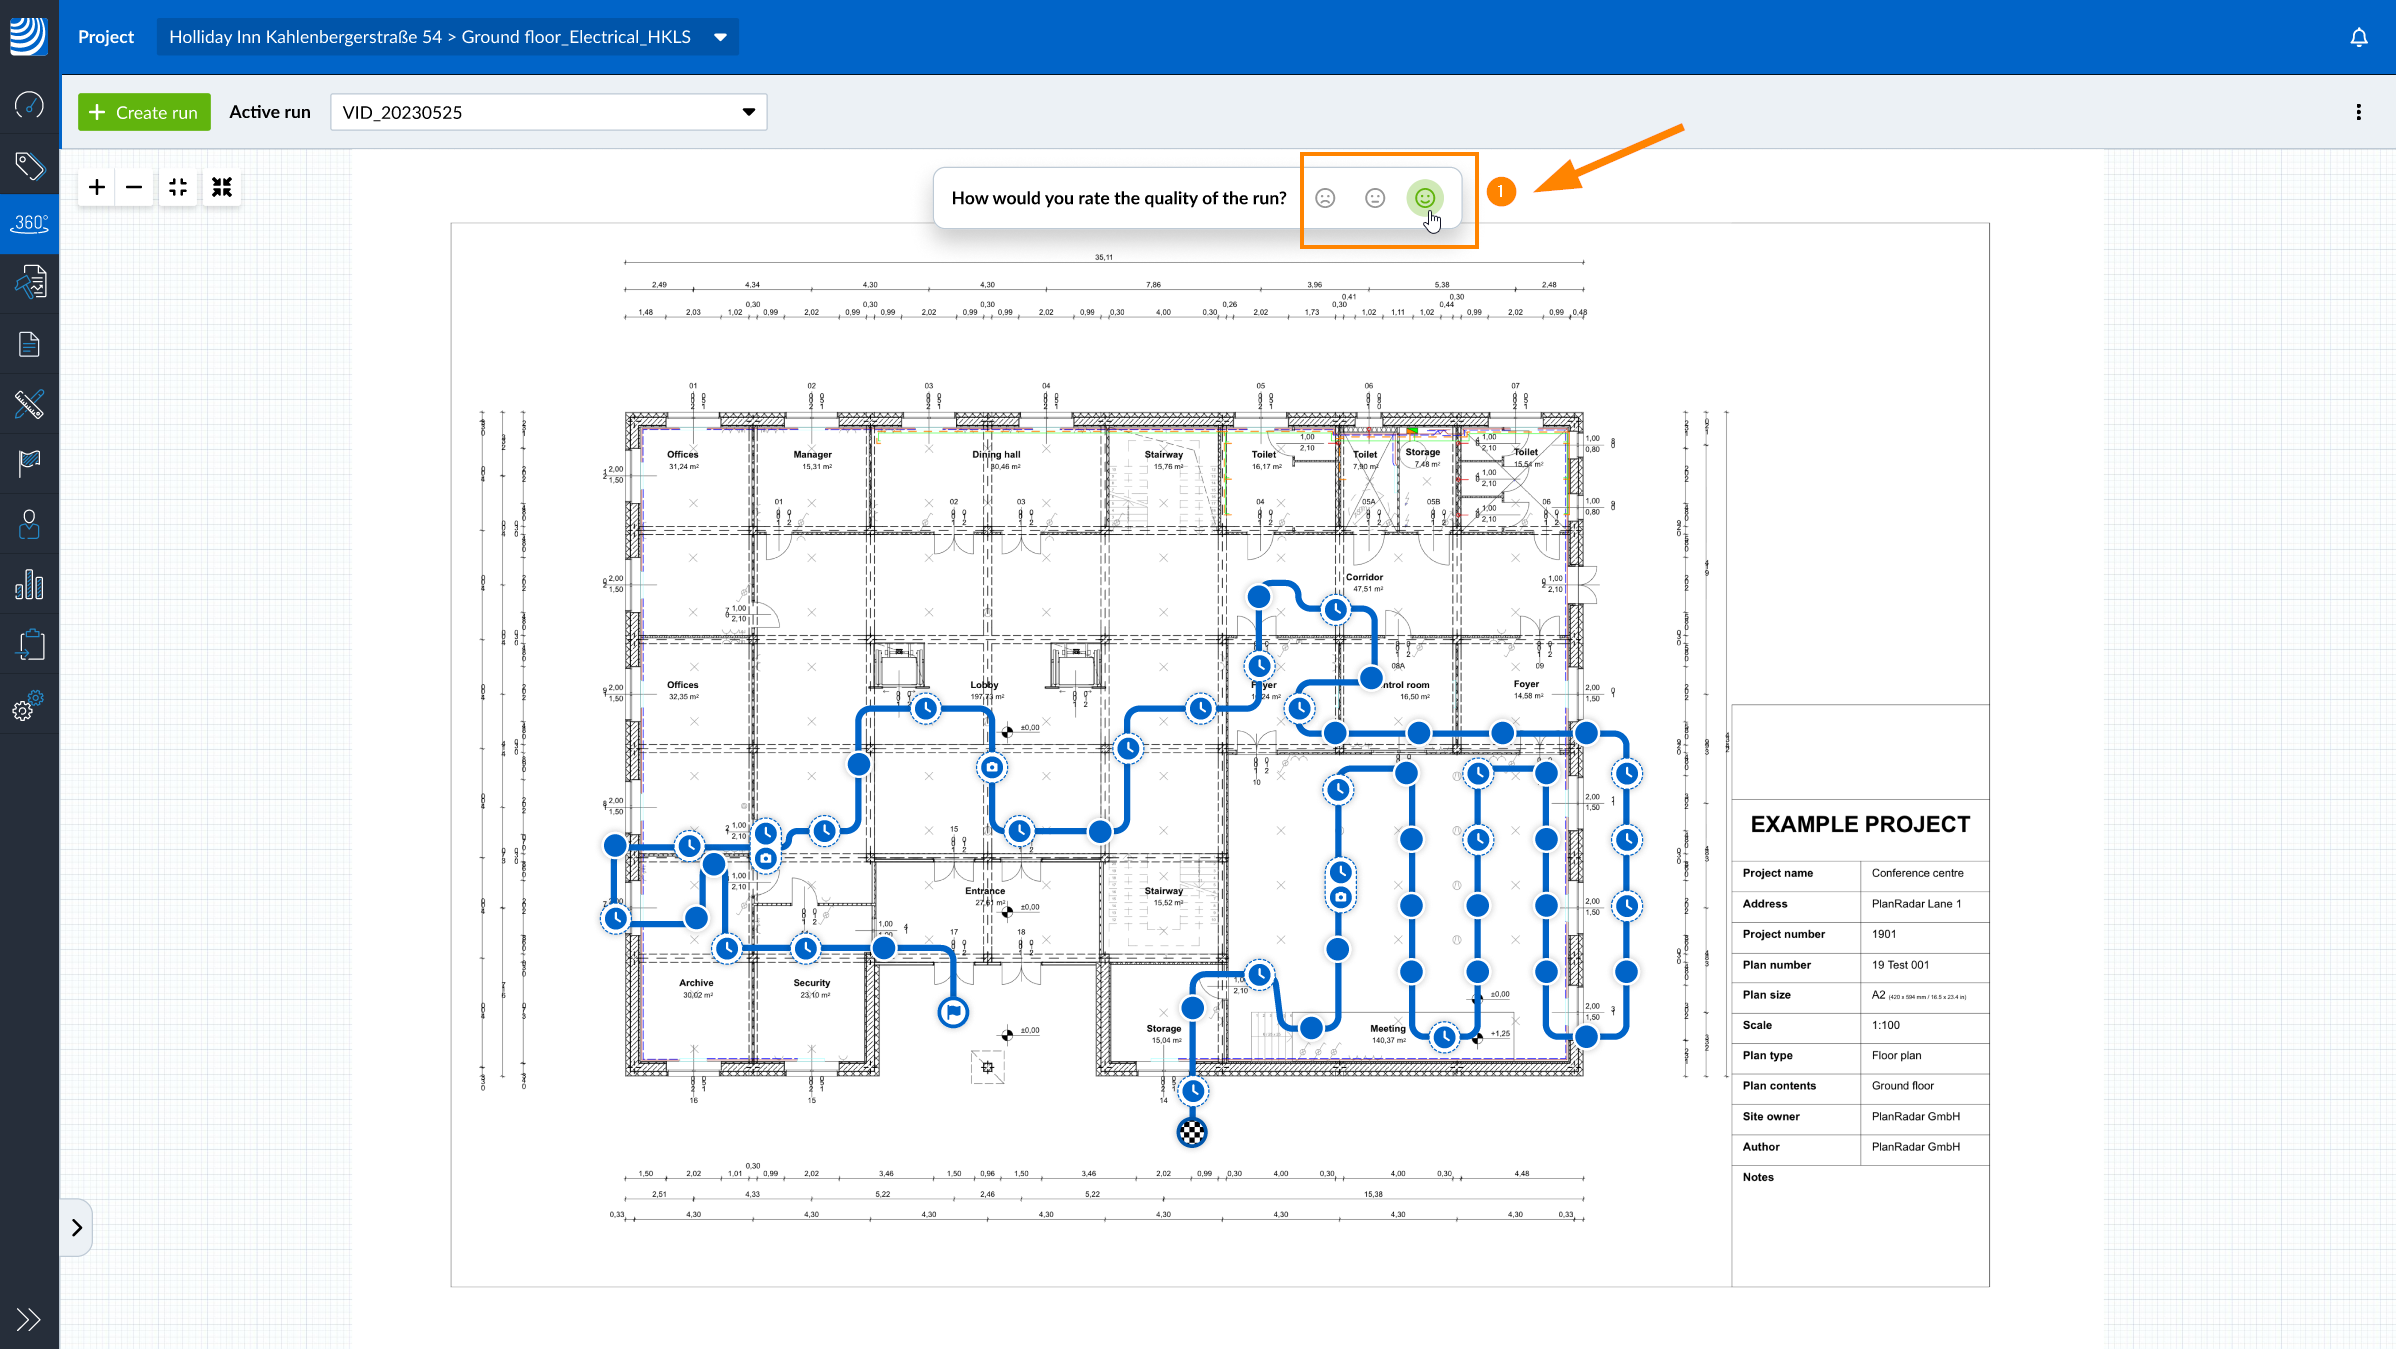Click the flag waypoint marker near Entrance
This screenshot has width=2396, height=1349.
[953, 1011]
